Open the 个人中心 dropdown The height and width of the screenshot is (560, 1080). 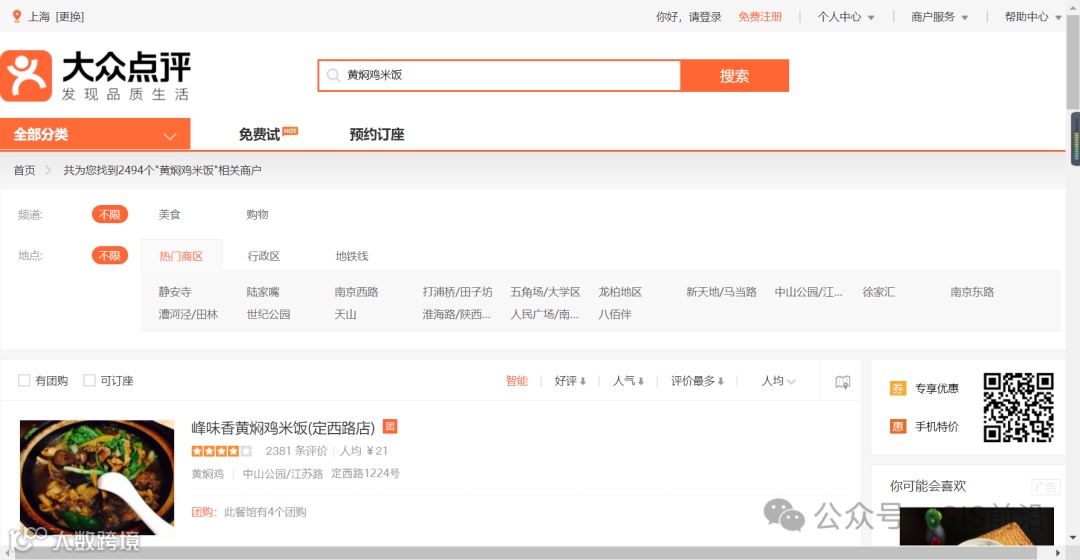[846, 17]
